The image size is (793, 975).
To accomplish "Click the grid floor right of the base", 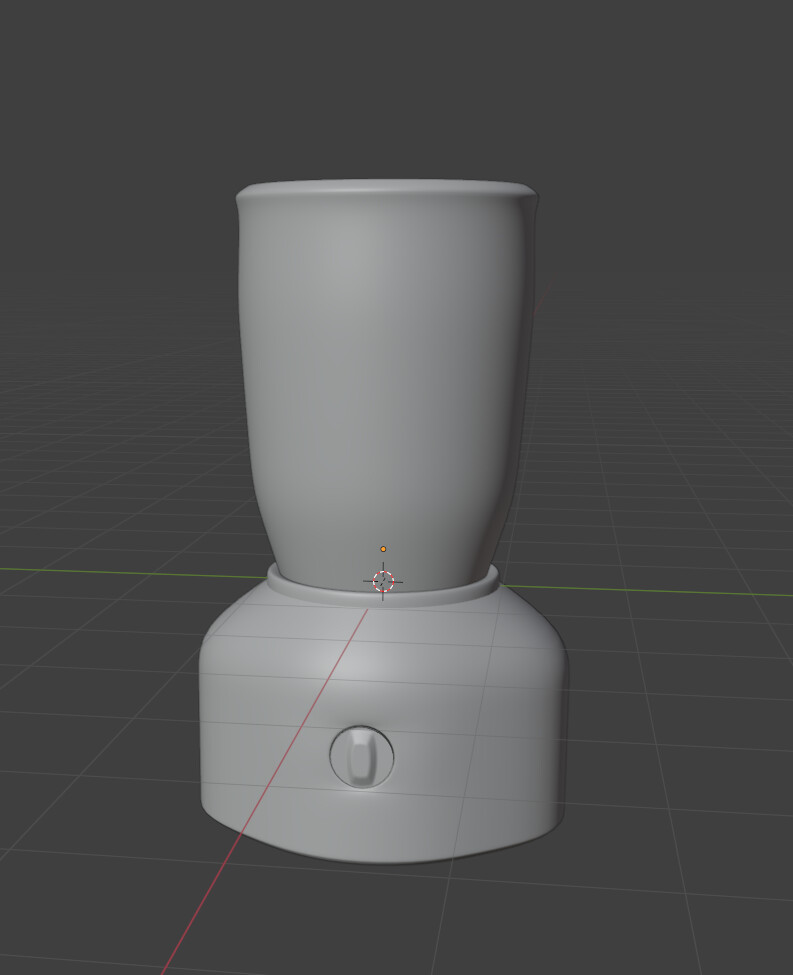I will [x=680, y=720].
